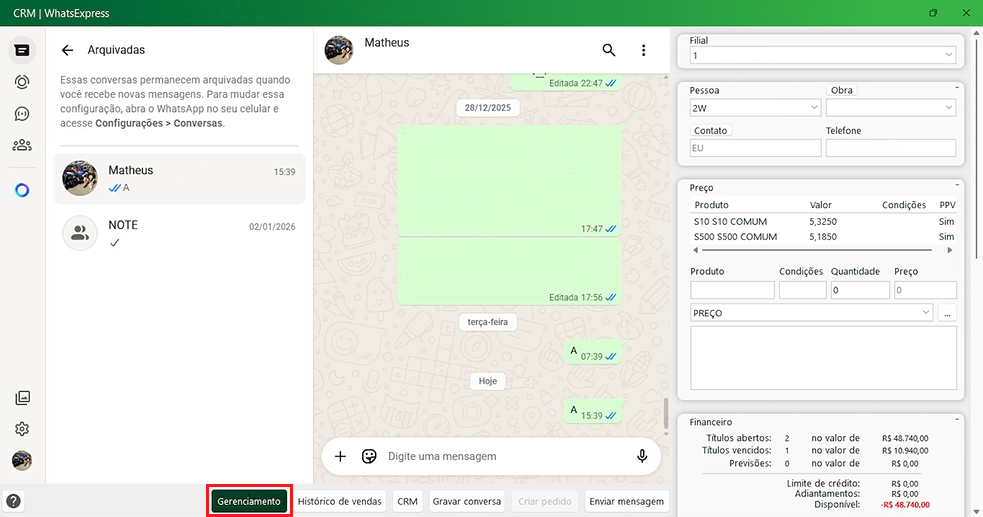This screenshot has height=517, width=983.
Task: Open the Channels icon in sidebar
Action: pos(22,114)
